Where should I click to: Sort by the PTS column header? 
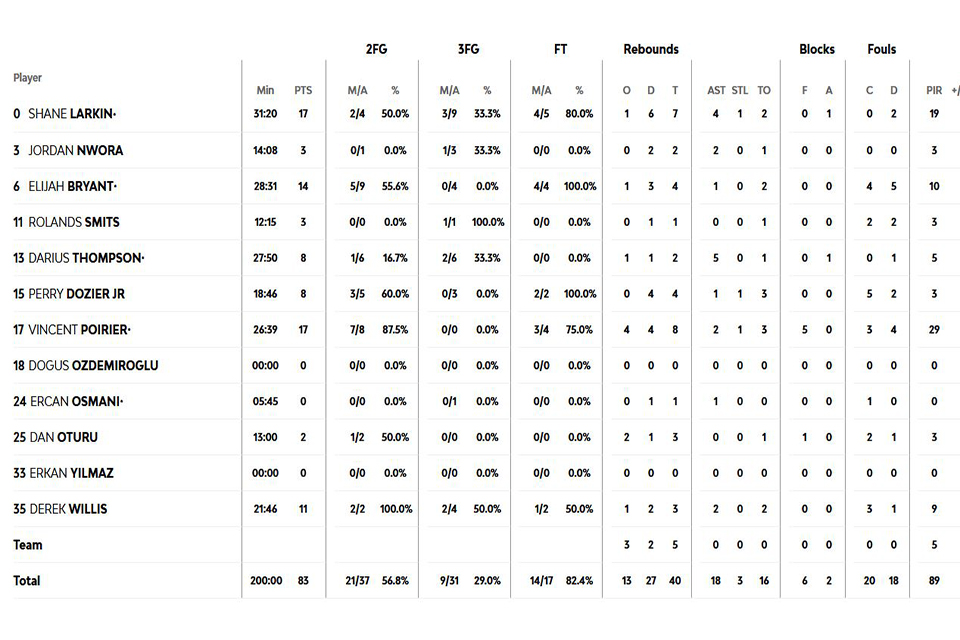[x=303, y=90]
